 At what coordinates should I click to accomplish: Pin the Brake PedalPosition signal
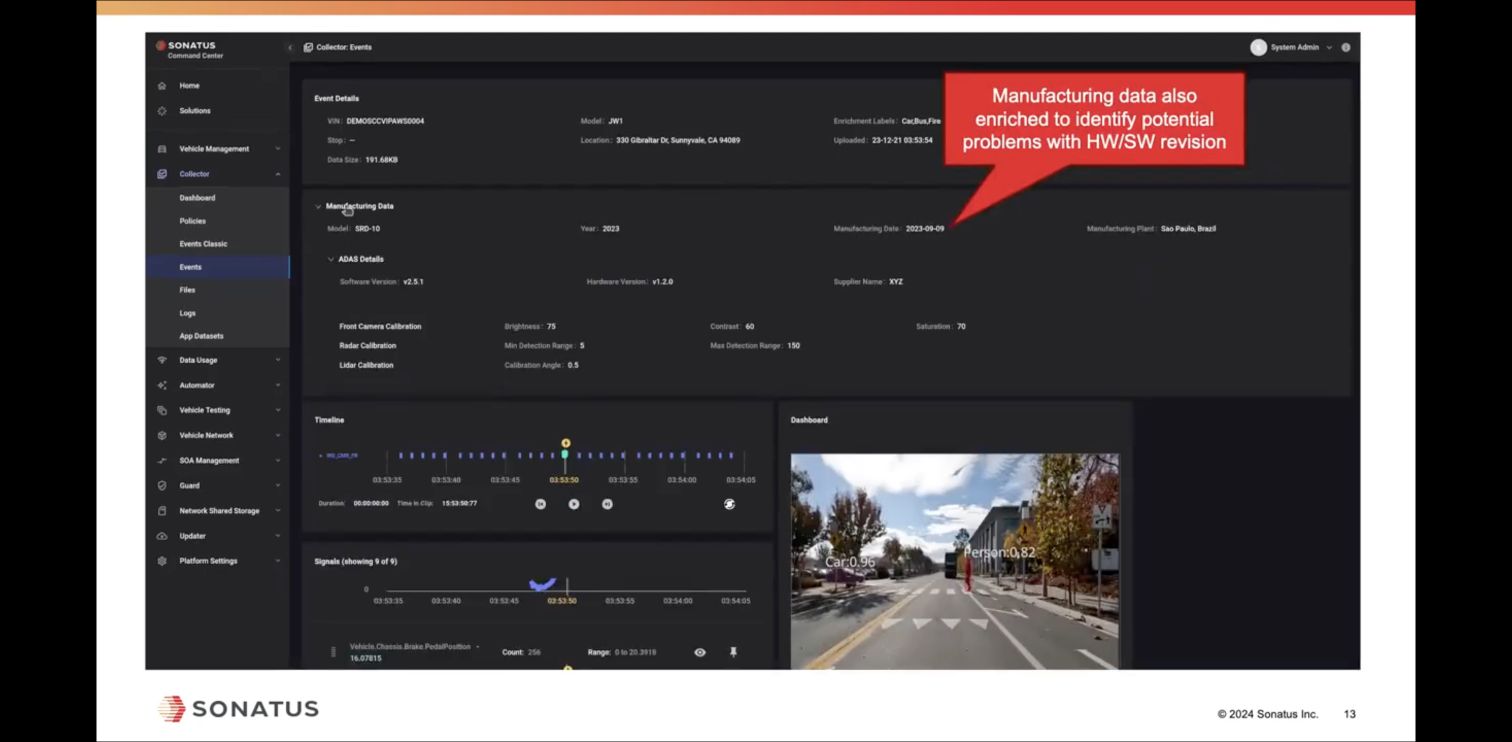(x=733, y=652)
